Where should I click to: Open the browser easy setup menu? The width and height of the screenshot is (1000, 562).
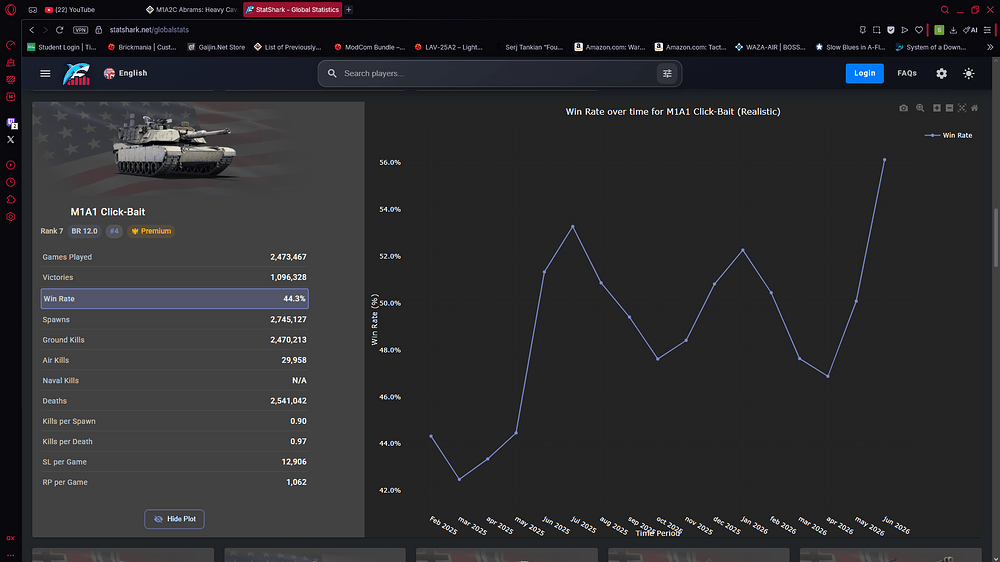point(987,30)
